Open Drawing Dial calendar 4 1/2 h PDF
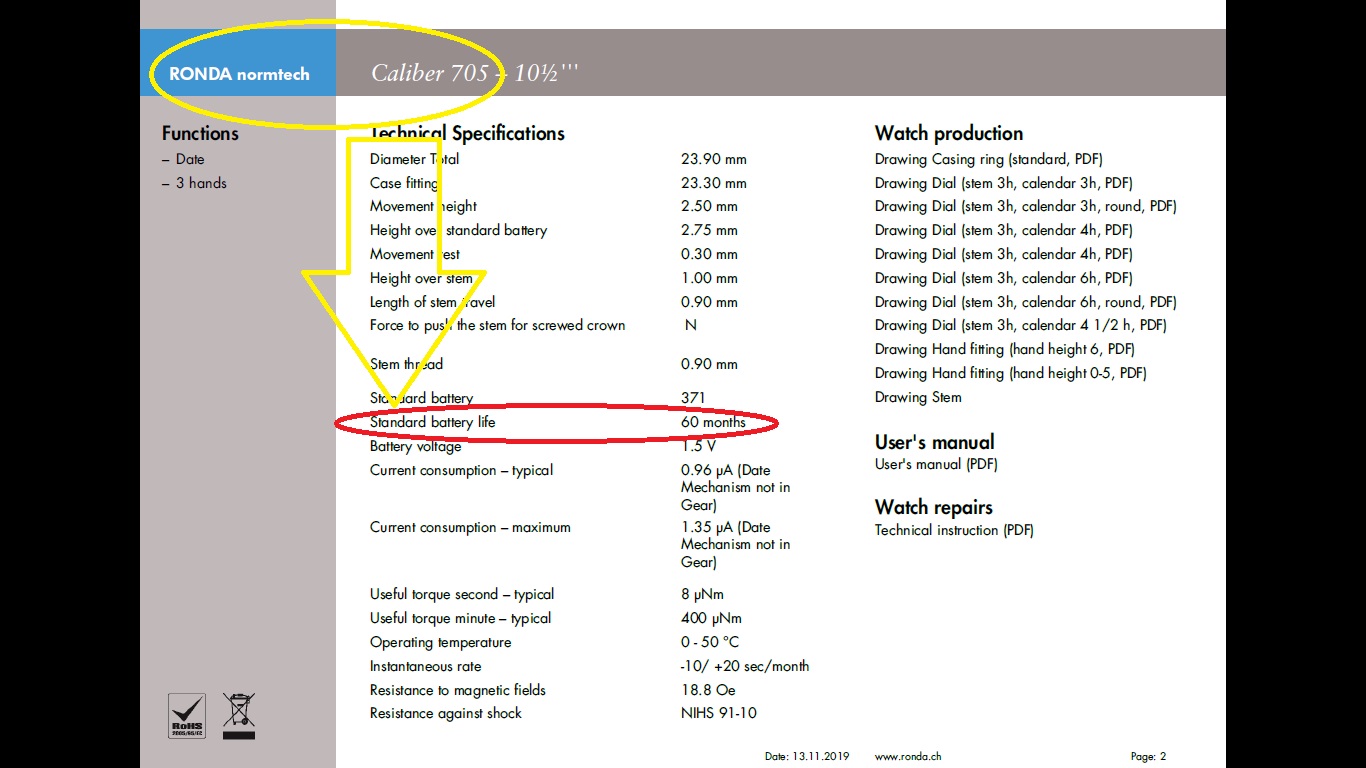The image size is (1366, 768). [1020, 325]
